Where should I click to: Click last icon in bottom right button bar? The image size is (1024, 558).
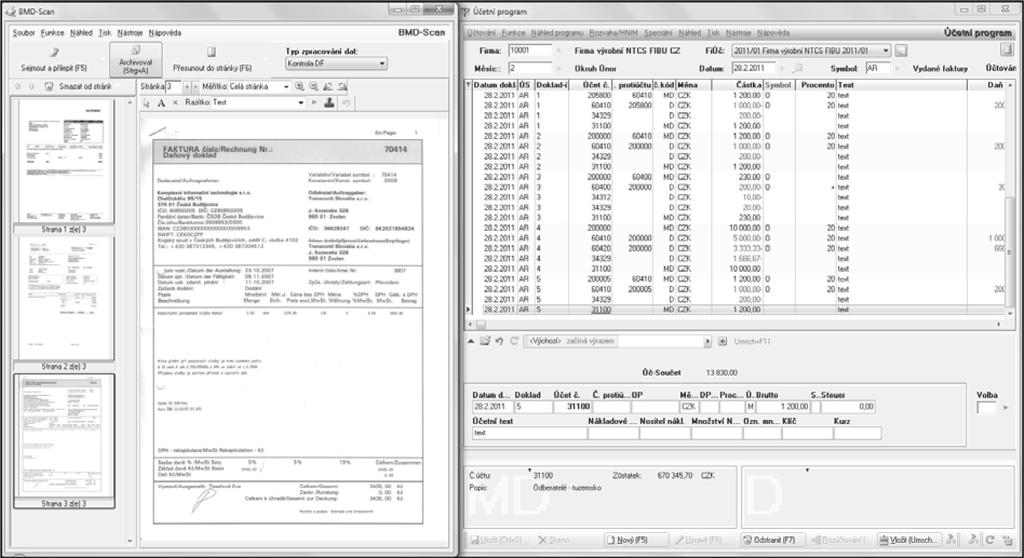coord(1006,540)
